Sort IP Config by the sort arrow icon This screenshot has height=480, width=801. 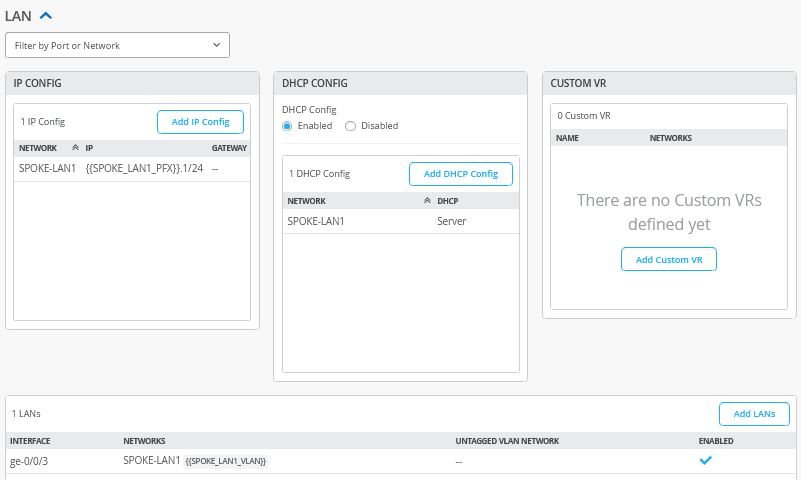(76, 148)
